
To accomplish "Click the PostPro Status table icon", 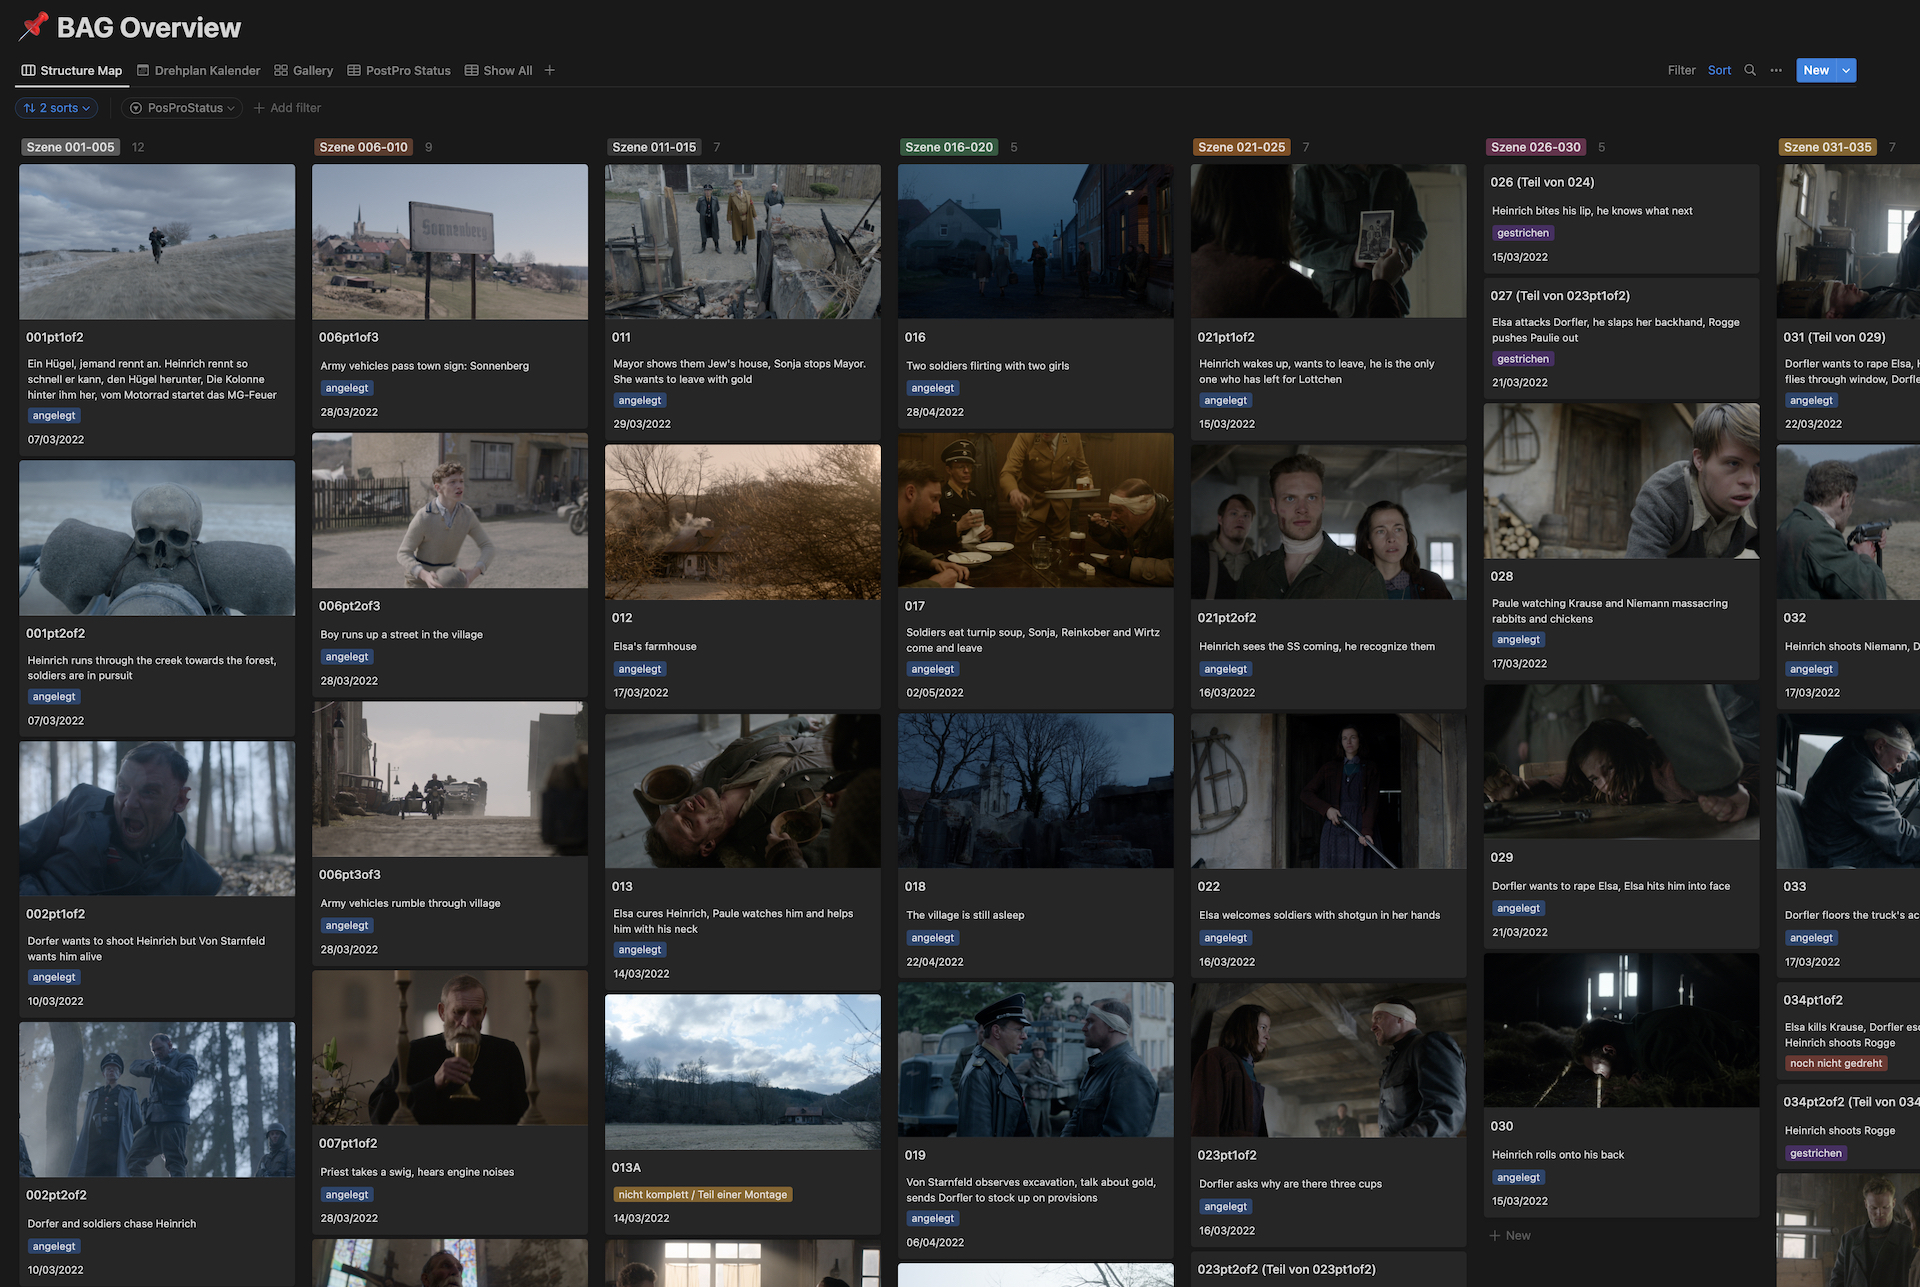I will [x=354, y=70].
